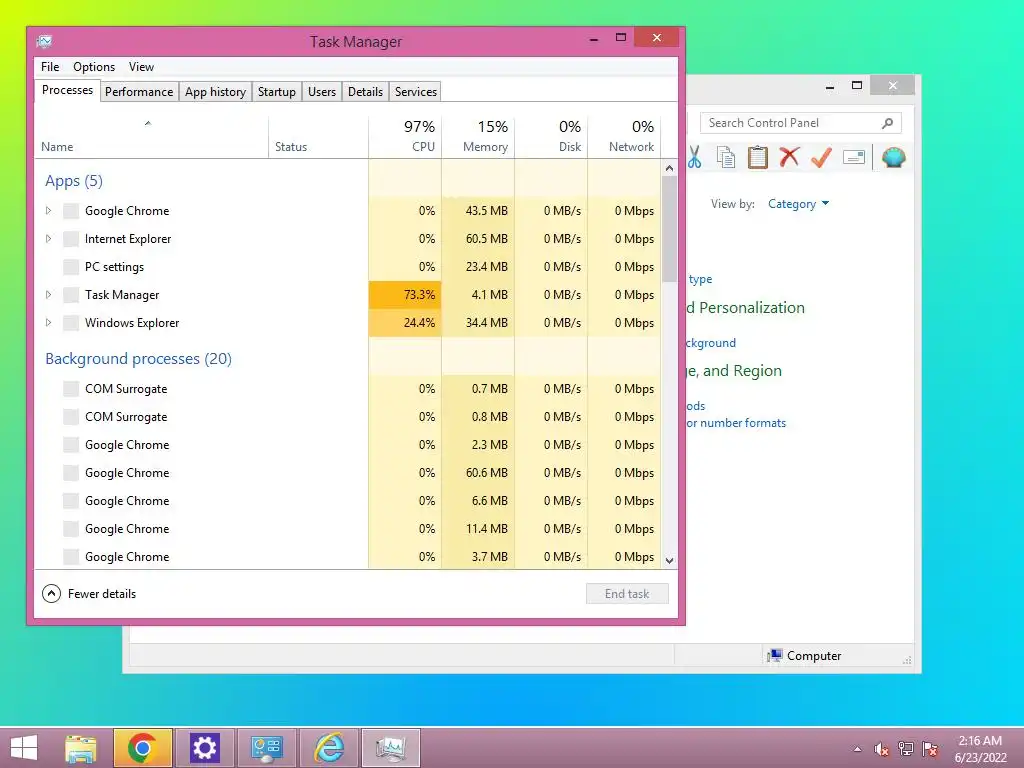The width and height of the screenshot is (1024, 768).
Task: Click the Copy icon in Control Panel toolbar
Action: coord(726,157)
